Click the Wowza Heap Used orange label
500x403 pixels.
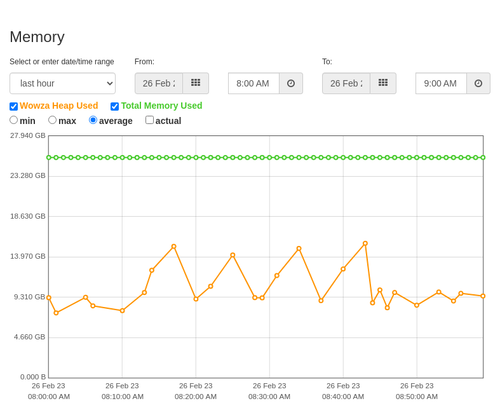(x=59, y=106)
